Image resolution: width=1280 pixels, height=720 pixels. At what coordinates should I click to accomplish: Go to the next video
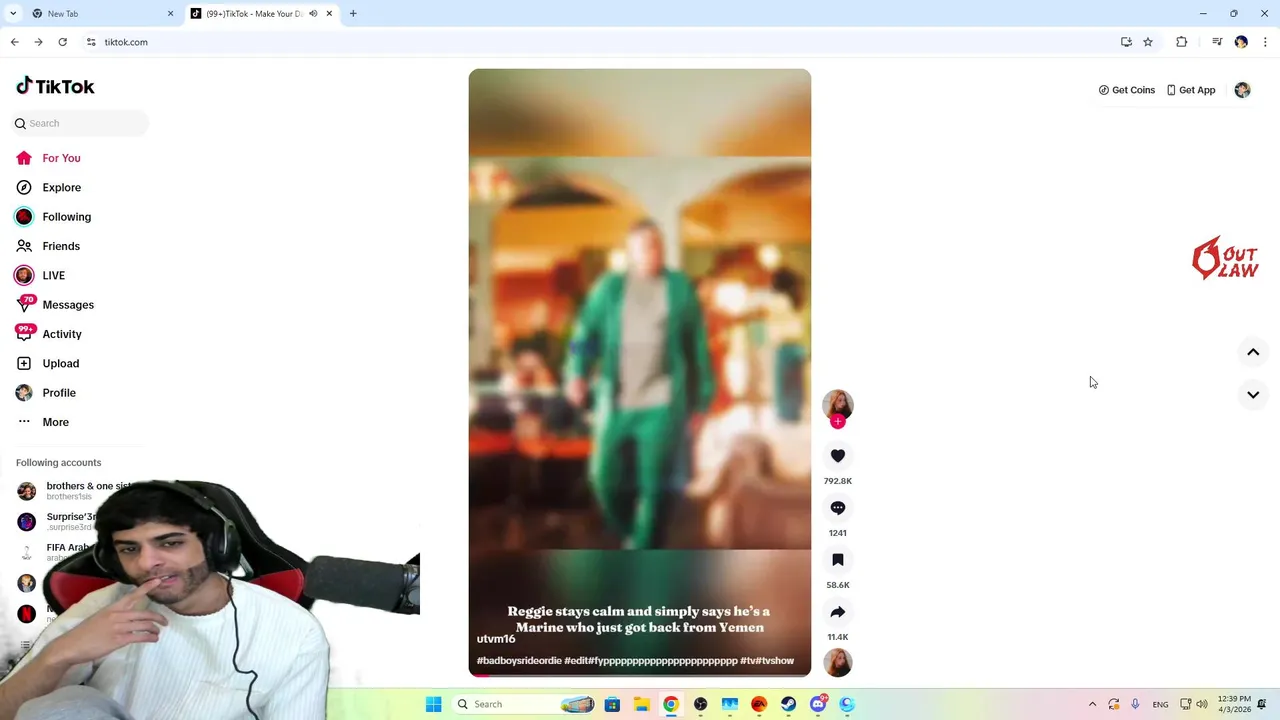tap(1253, 395)
